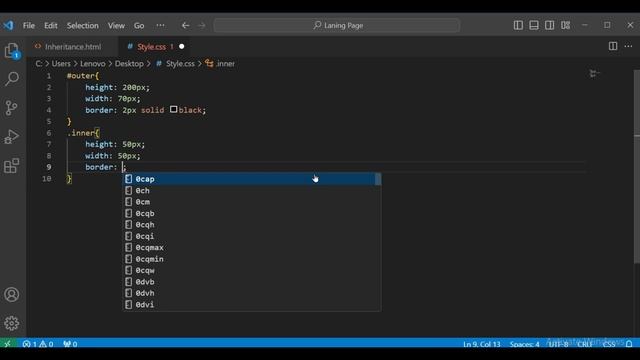Change indentation via Spaces: 4
This screenshot has height=360, width=640.
524,344
